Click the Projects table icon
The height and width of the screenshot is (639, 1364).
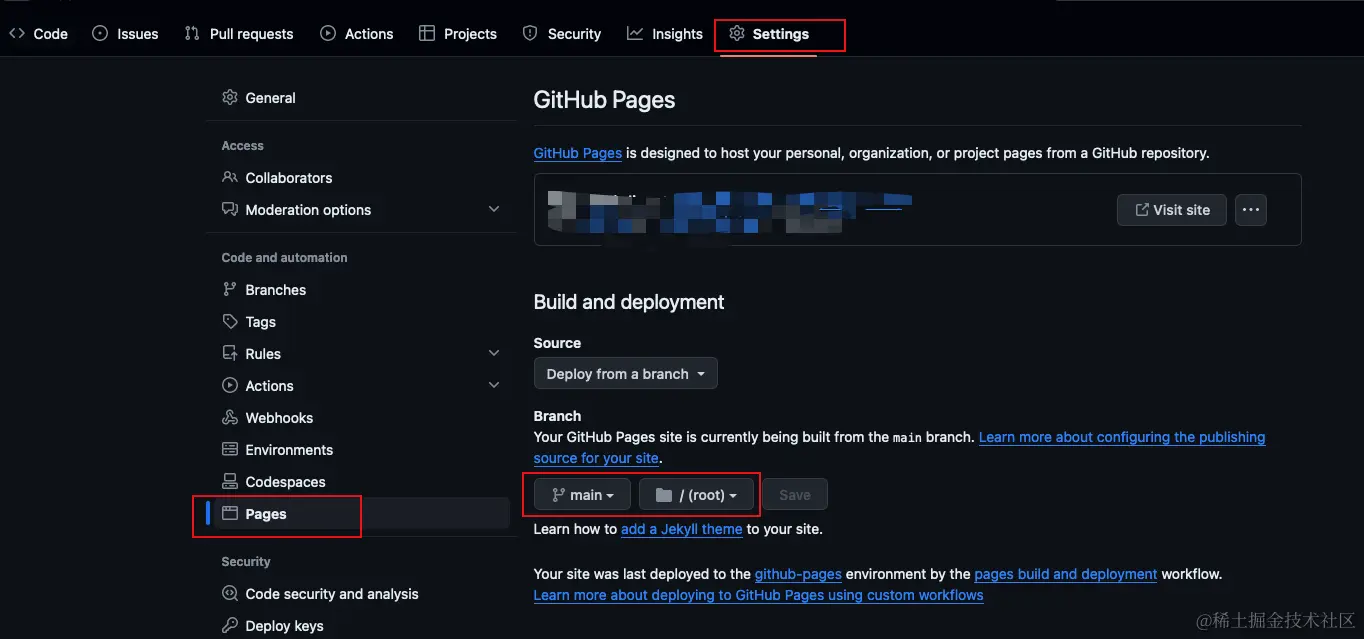(427, 33)
